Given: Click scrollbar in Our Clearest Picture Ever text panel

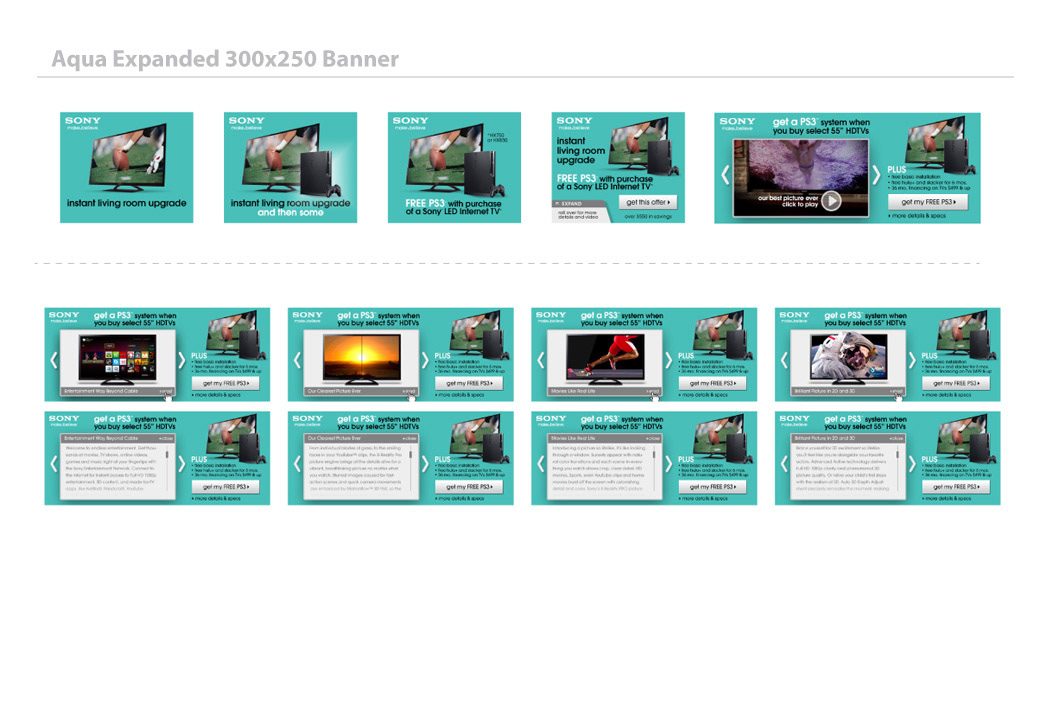Looking at the screenshot, I should click(410, 455).
